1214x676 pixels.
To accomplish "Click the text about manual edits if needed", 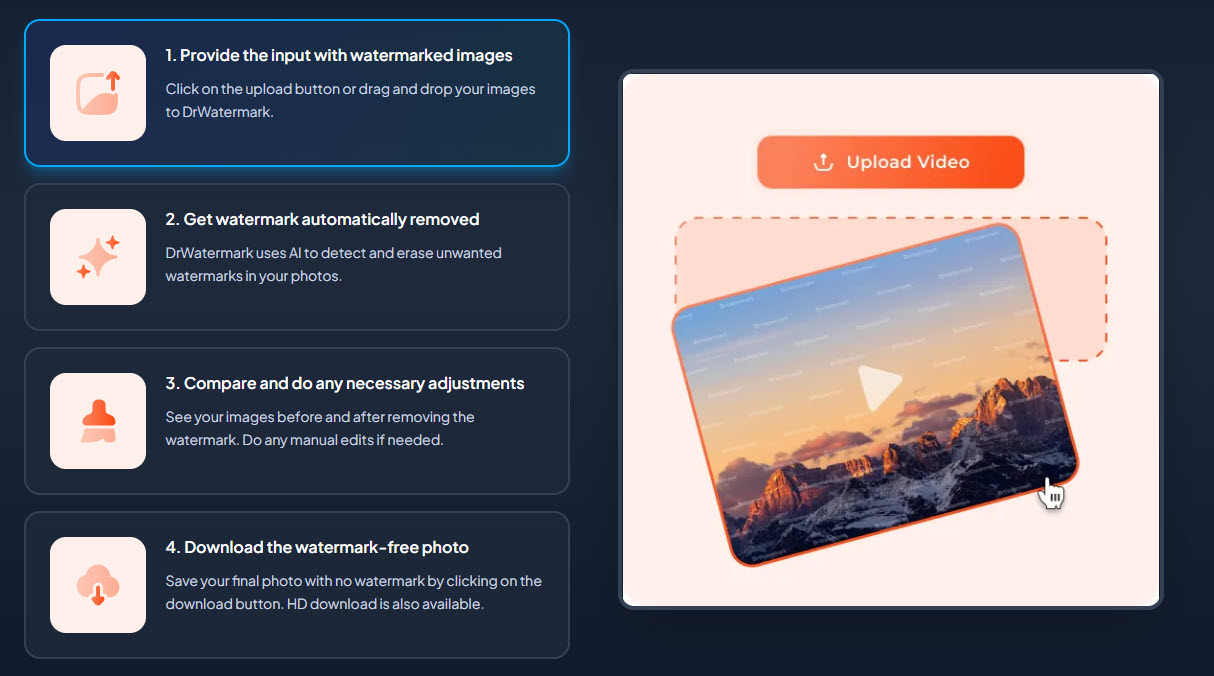I will click(x=320, y=429).
